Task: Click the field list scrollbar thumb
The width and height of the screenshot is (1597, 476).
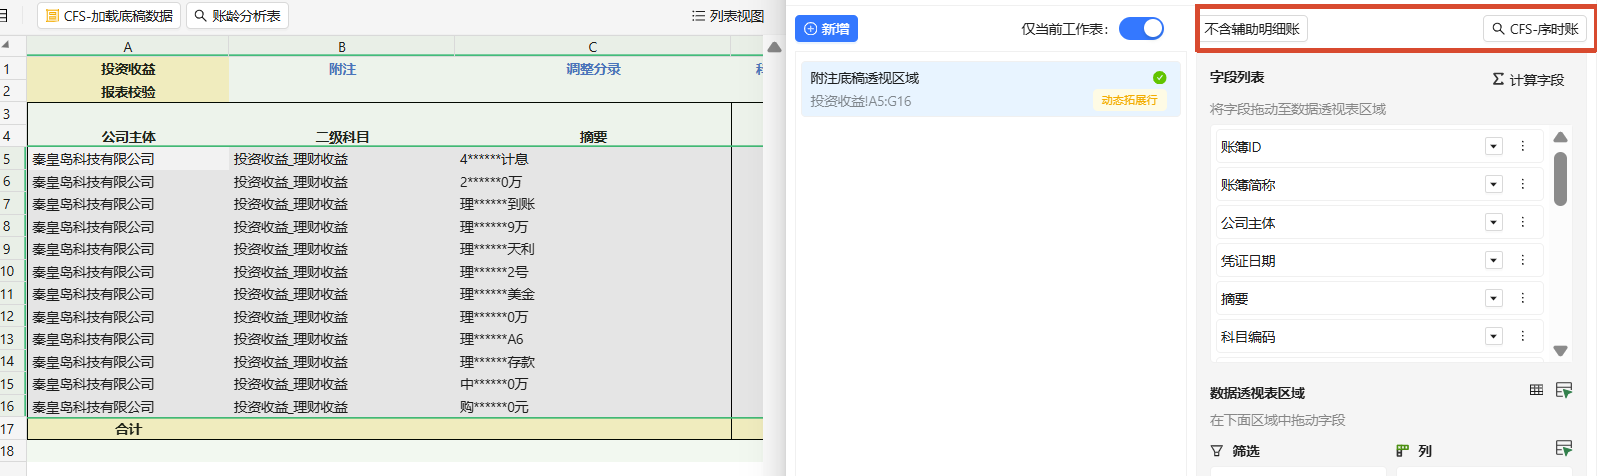Action: 1560,179
